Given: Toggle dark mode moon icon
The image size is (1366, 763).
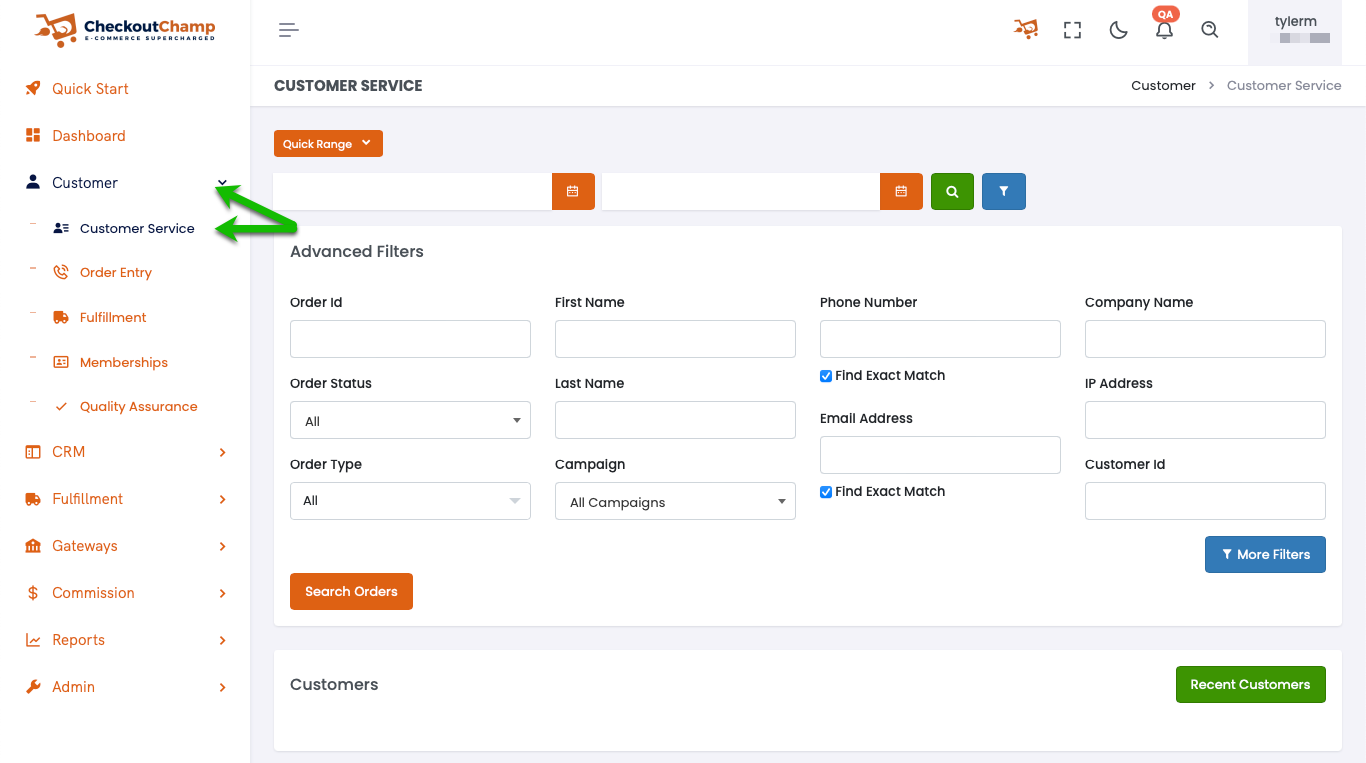Looking at the screenshot, I should click(x=1118, y=30).
